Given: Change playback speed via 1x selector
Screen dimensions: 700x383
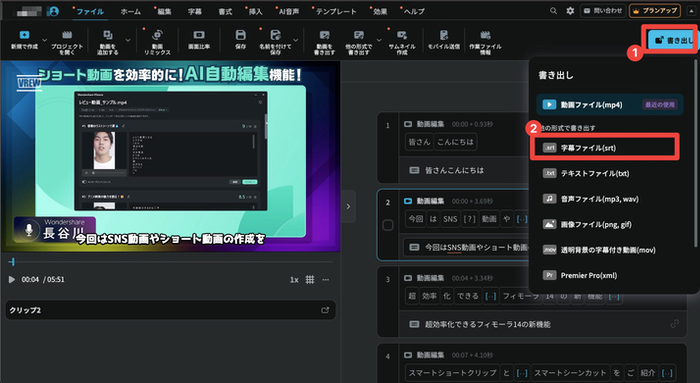Looking at the screenshot, I should click(x=294, y=280).
